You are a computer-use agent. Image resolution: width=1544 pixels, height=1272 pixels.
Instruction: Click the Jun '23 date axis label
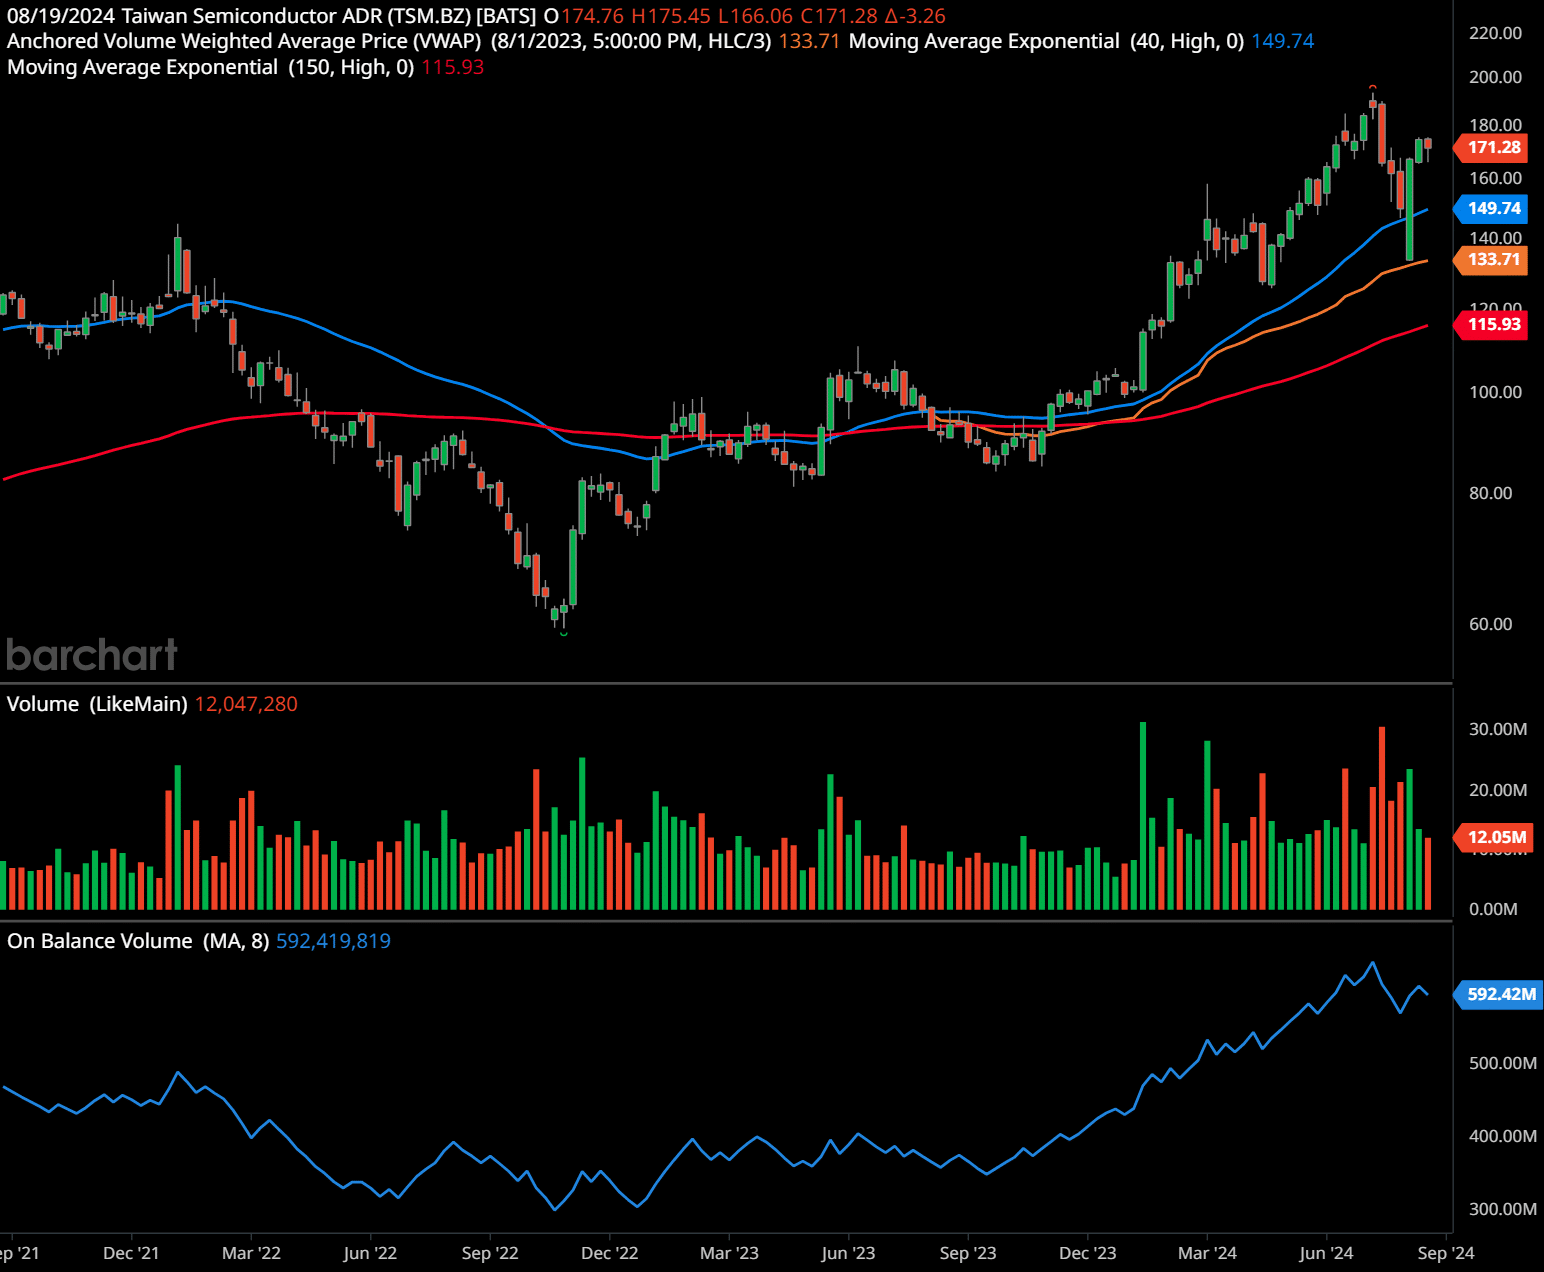click(x=848, y=1253)
